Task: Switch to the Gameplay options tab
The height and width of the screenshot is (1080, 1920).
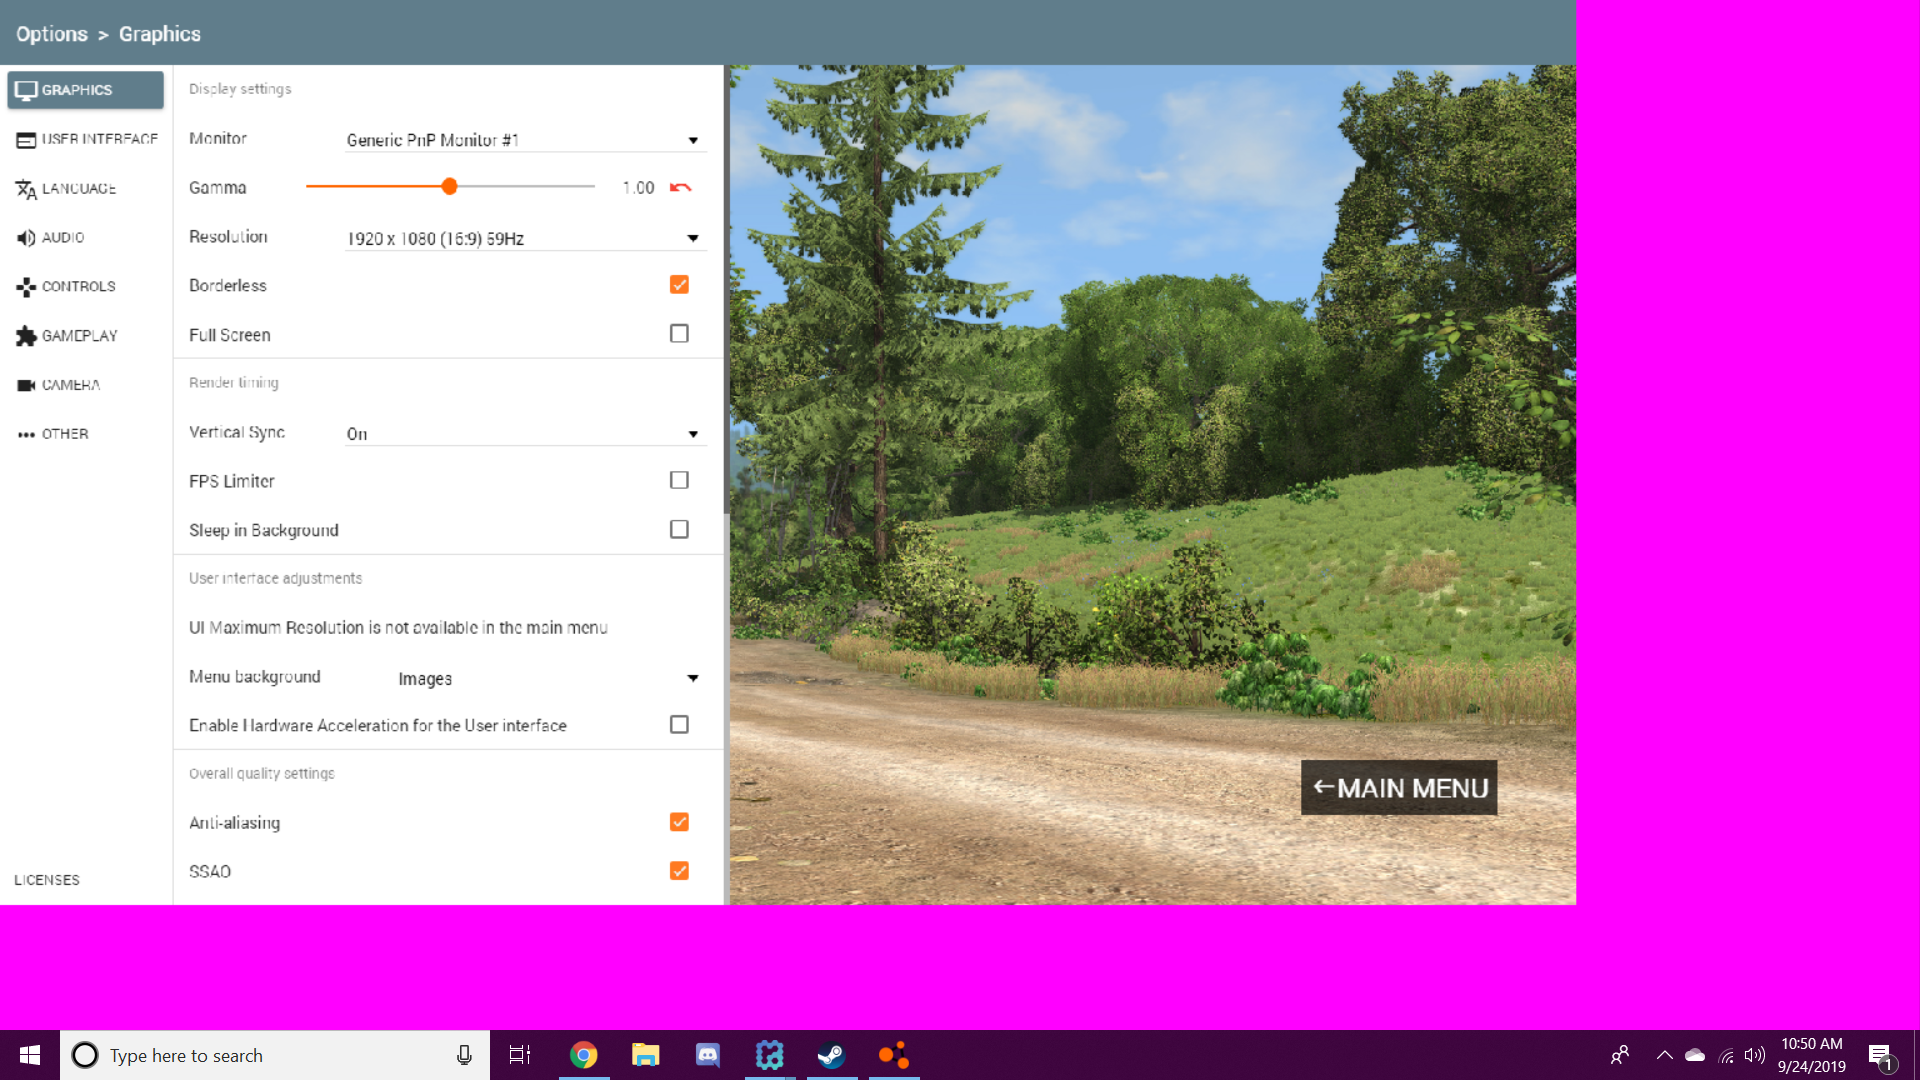Action: (86, 335)
